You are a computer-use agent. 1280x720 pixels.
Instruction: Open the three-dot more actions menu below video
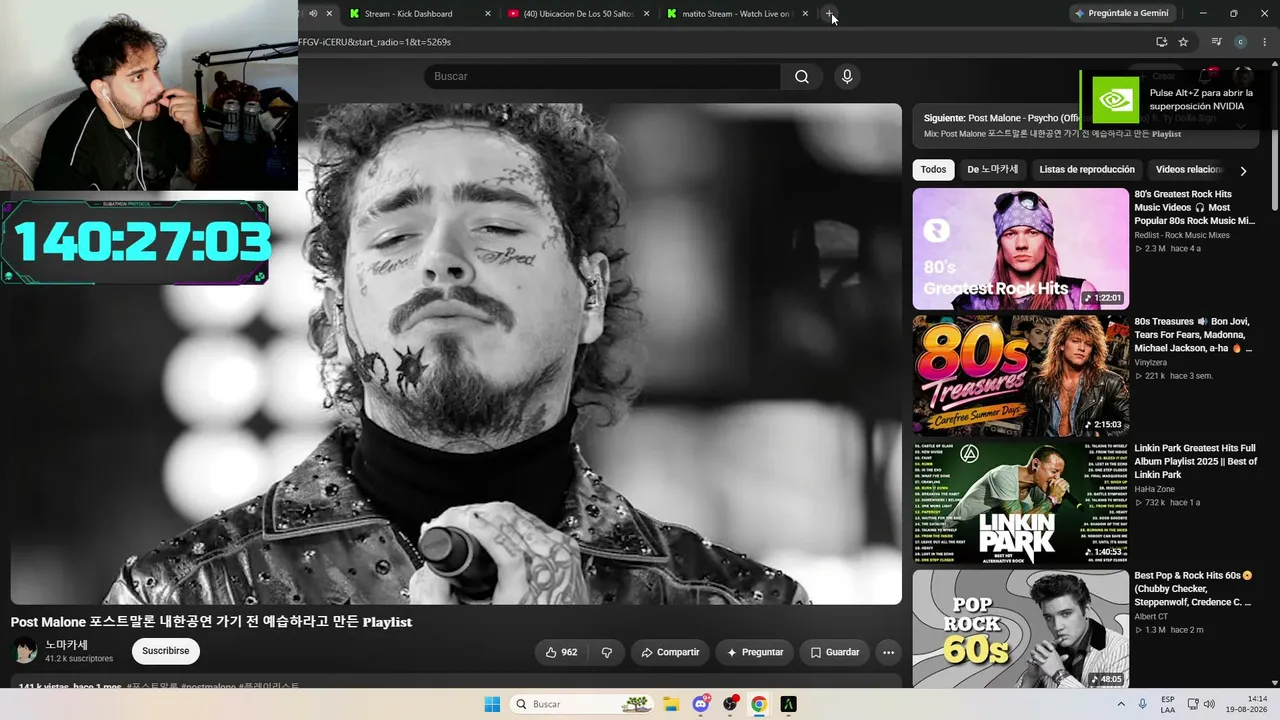888,652
